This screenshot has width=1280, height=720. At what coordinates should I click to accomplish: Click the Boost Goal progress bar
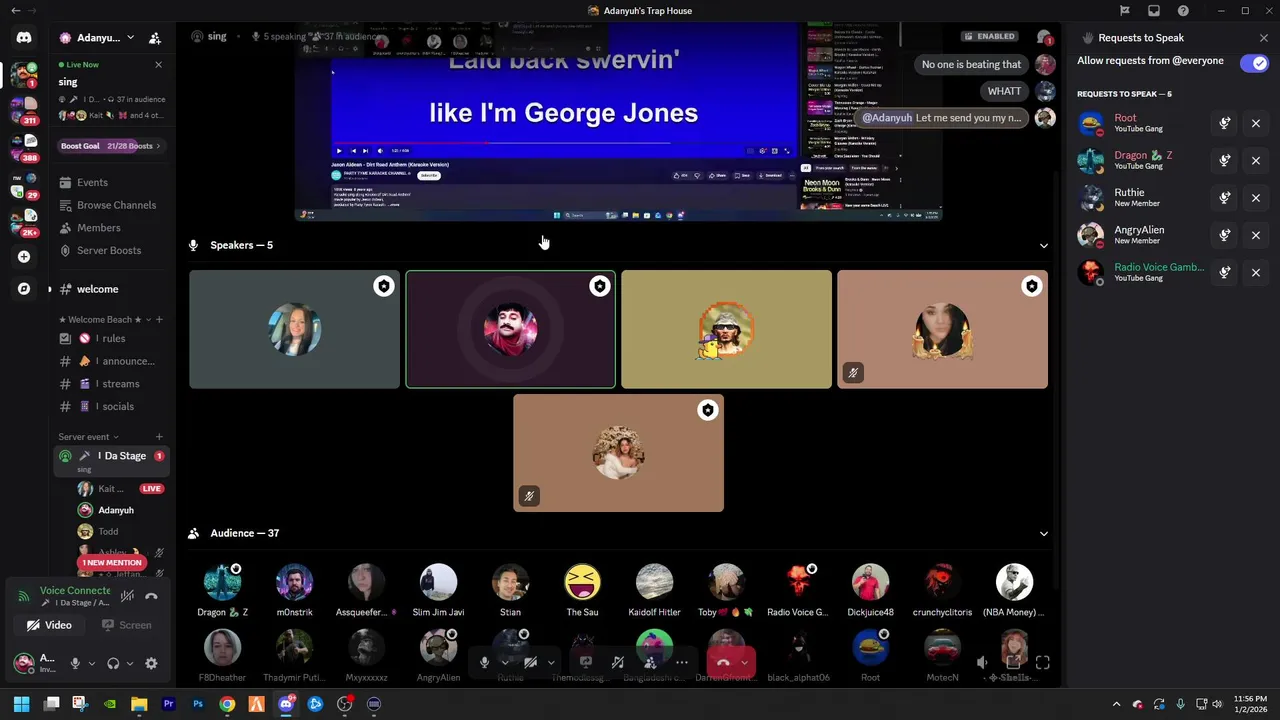click(112, 146)
